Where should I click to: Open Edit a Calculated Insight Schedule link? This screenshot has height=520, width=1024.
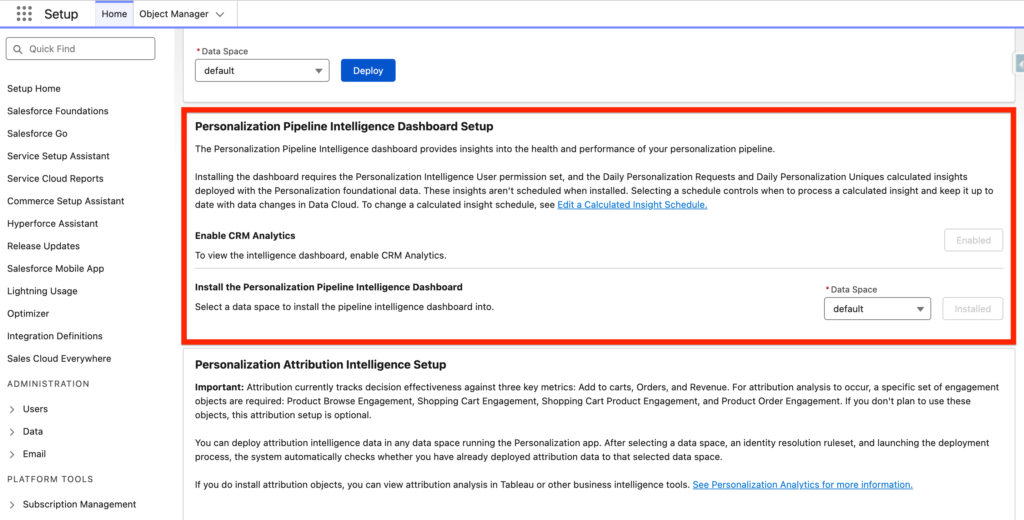pos(632,204)
